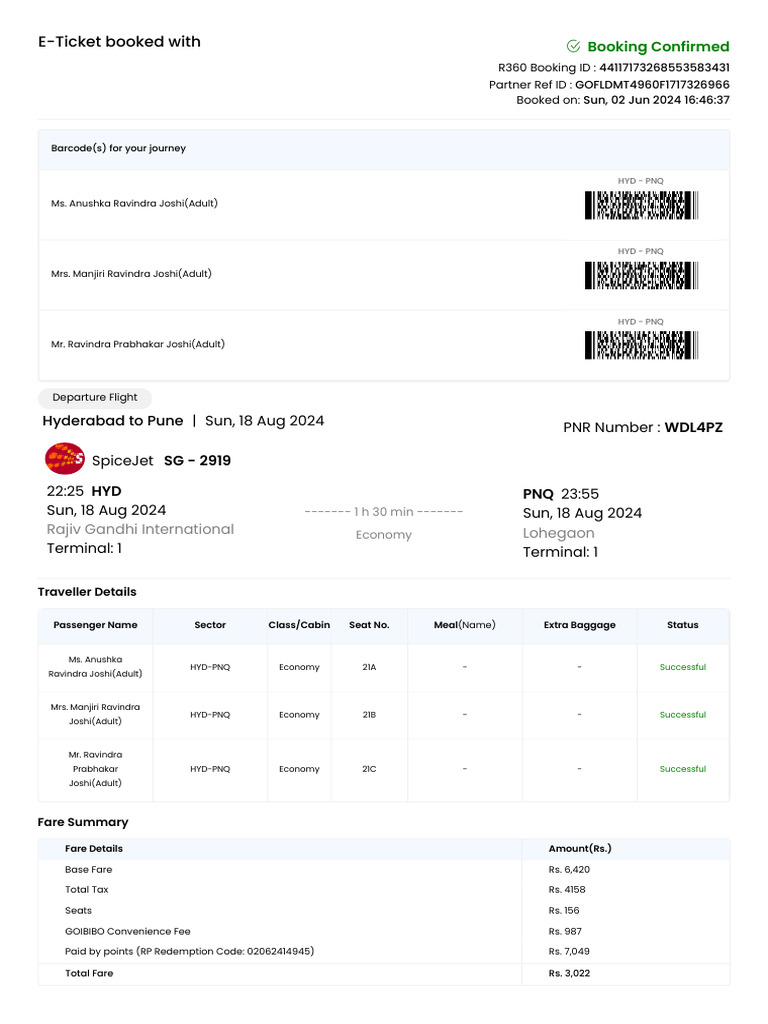The image size is (768, 1024).
Task: Click the Seats fee Rs. 156
Action: pos(564,910)
